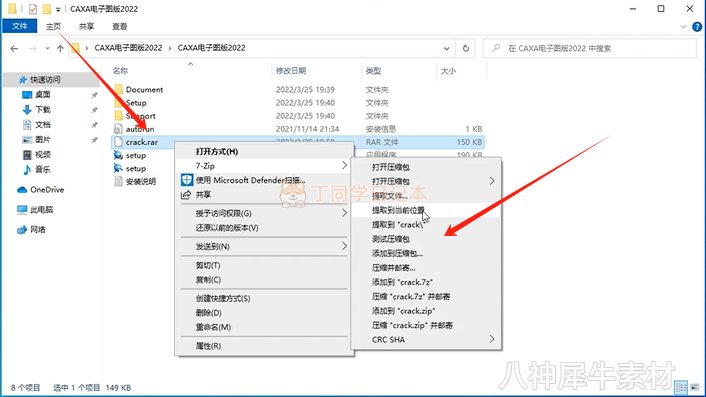Open the recent locations dropdown arrow

(47, 48)
